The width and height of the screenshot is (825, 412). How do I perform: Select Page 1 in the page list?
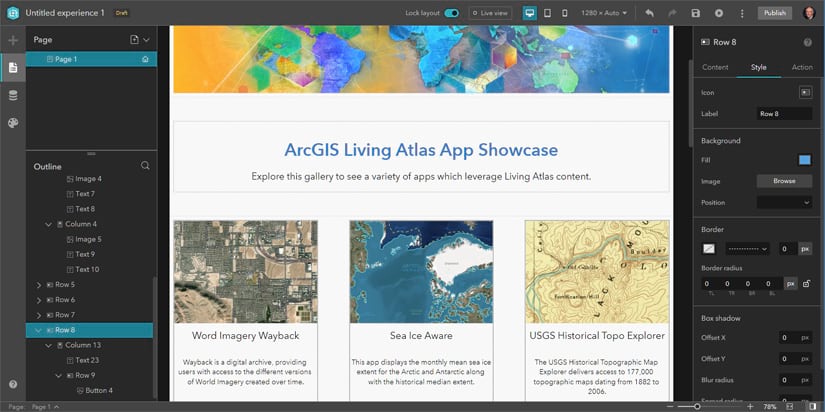pos(92,59)
